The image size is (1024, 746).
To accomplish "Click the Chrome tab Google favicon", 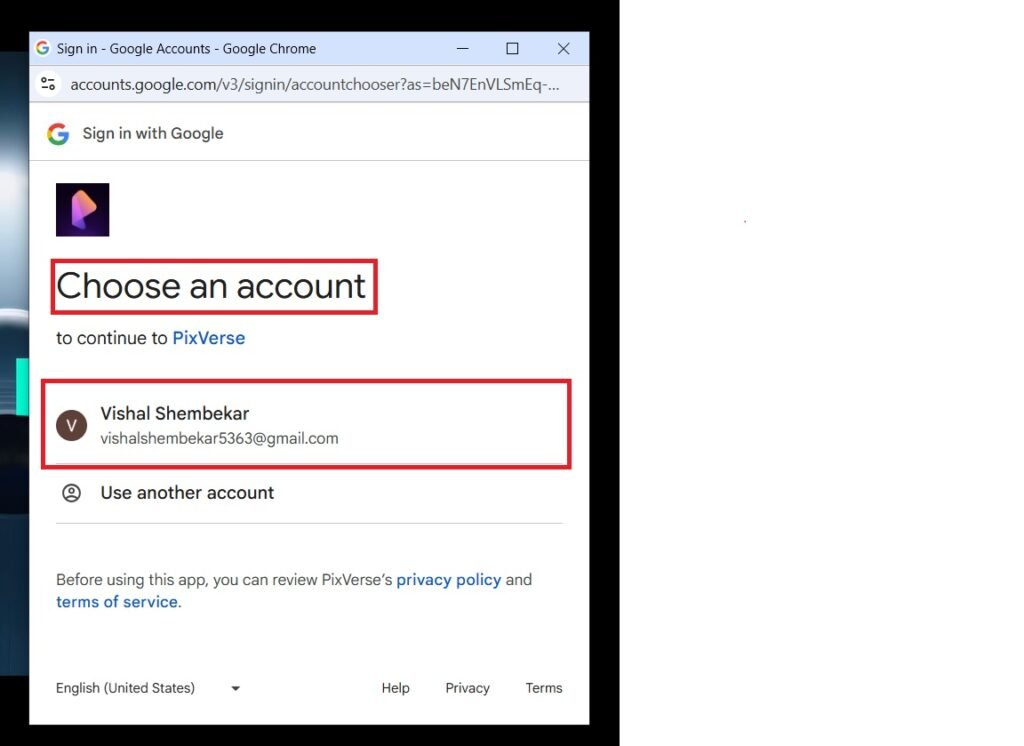I will coord(42,47).
